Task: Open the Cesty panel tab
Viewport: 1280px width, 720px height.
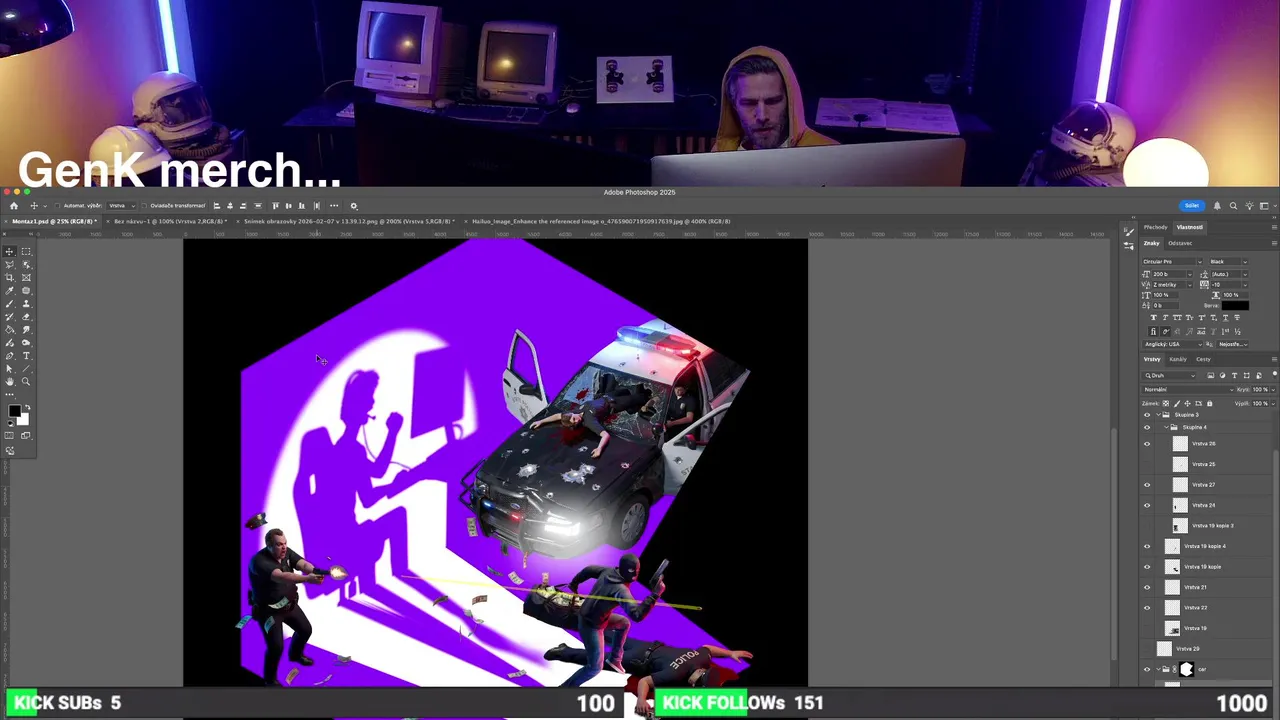Action: [x=1203, y=359]
